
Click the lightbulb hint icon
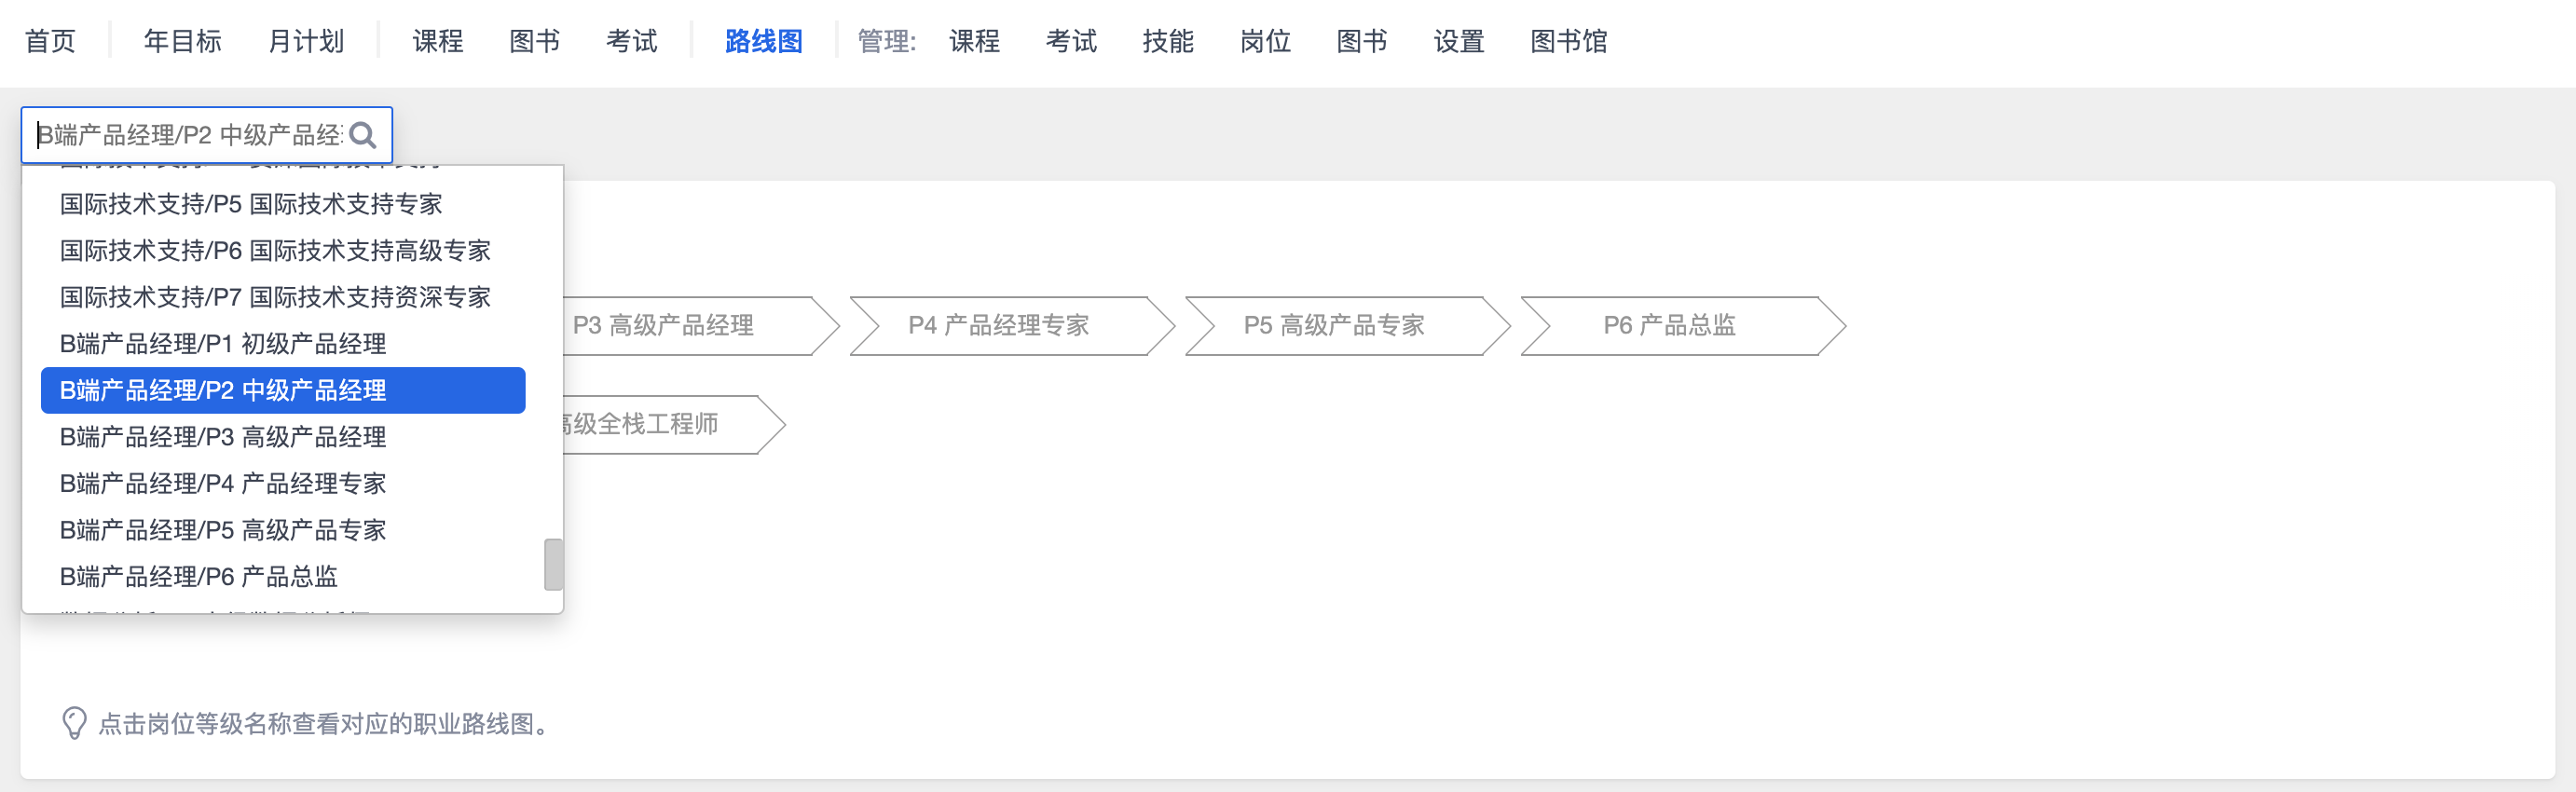coord(74,723)
